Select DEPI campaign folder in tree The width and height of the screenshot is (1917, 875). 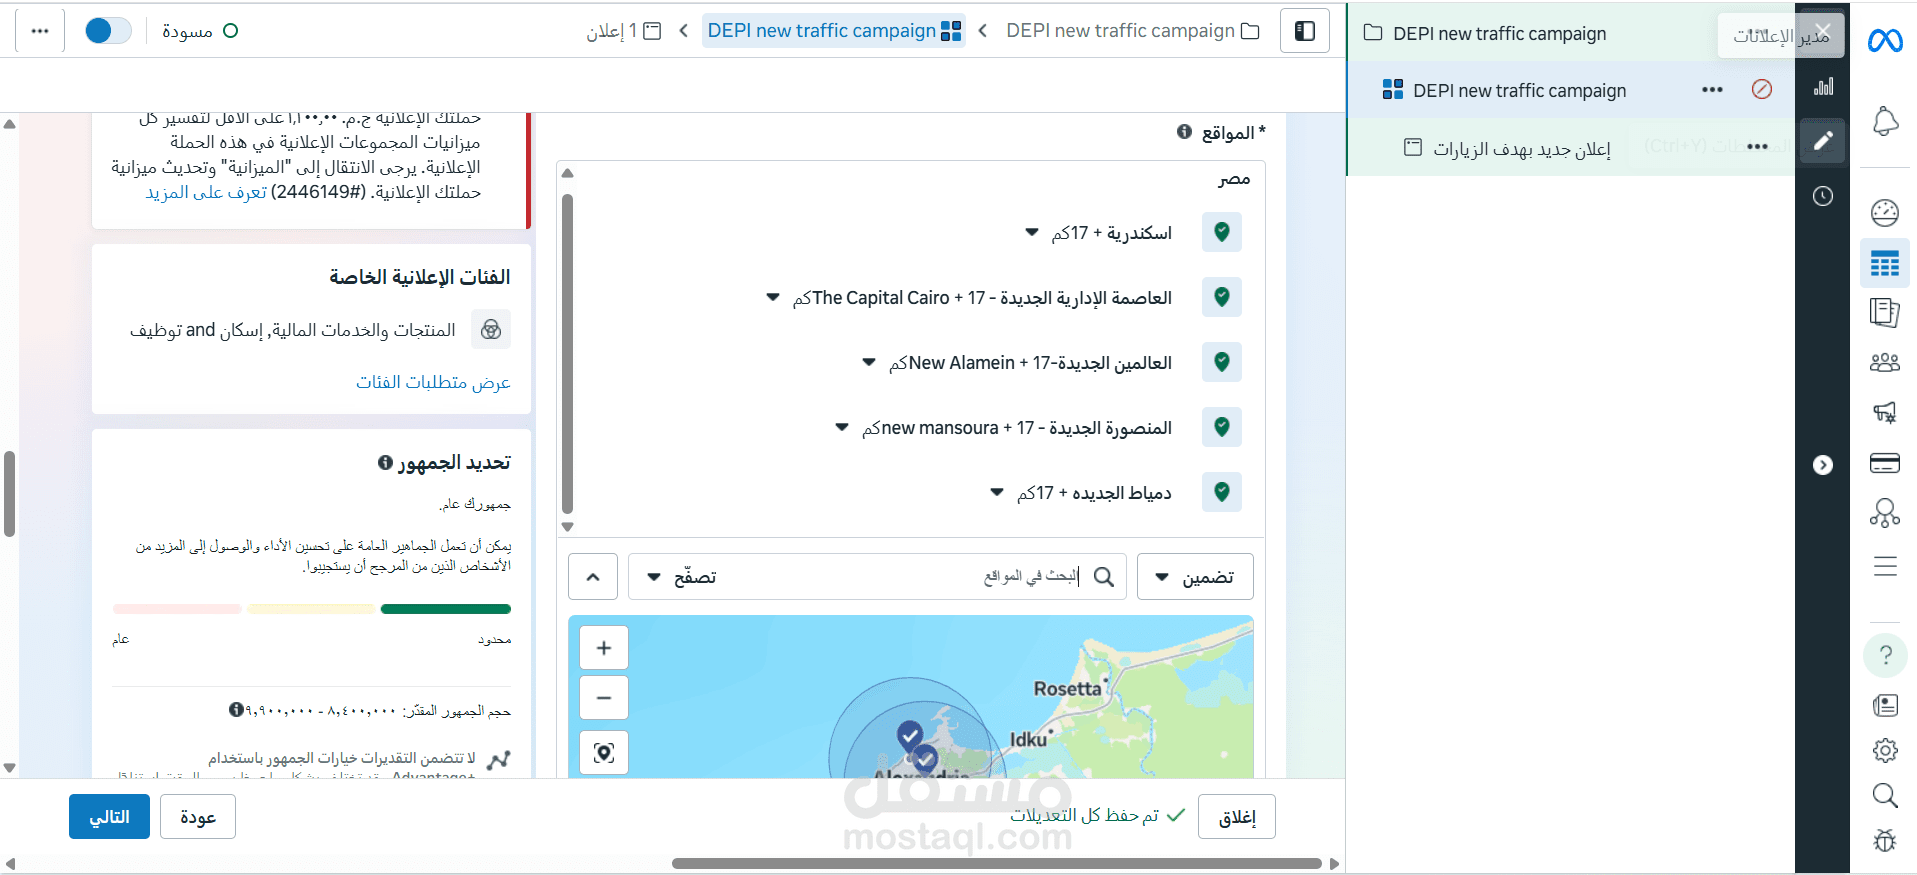tap(1485, 34)
